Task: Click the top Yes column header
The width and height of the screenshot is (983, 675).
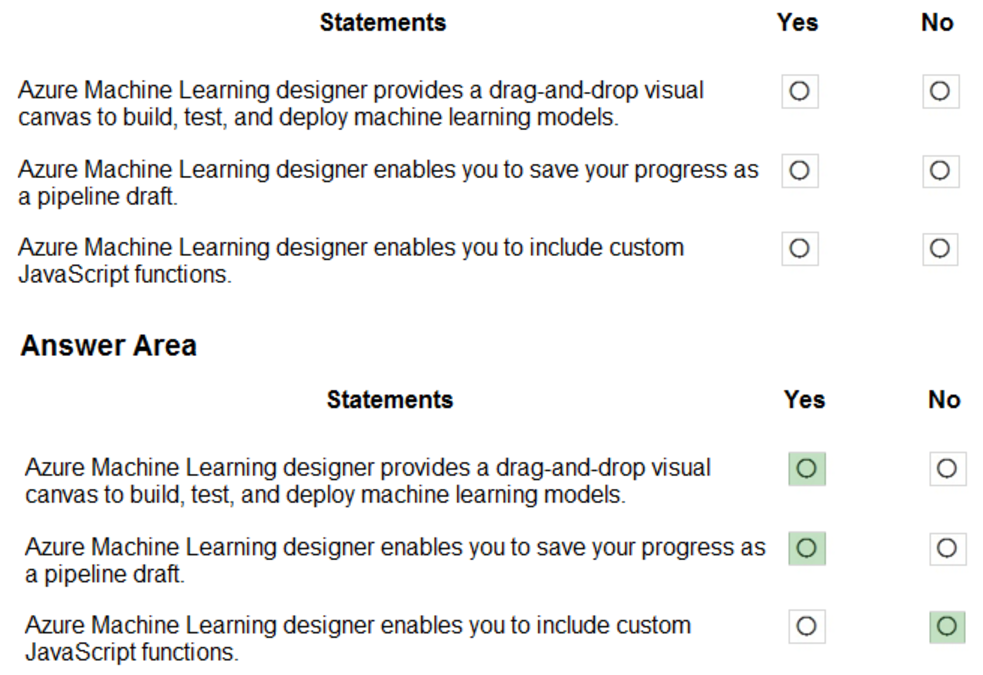Action: (x=797, y=22)
